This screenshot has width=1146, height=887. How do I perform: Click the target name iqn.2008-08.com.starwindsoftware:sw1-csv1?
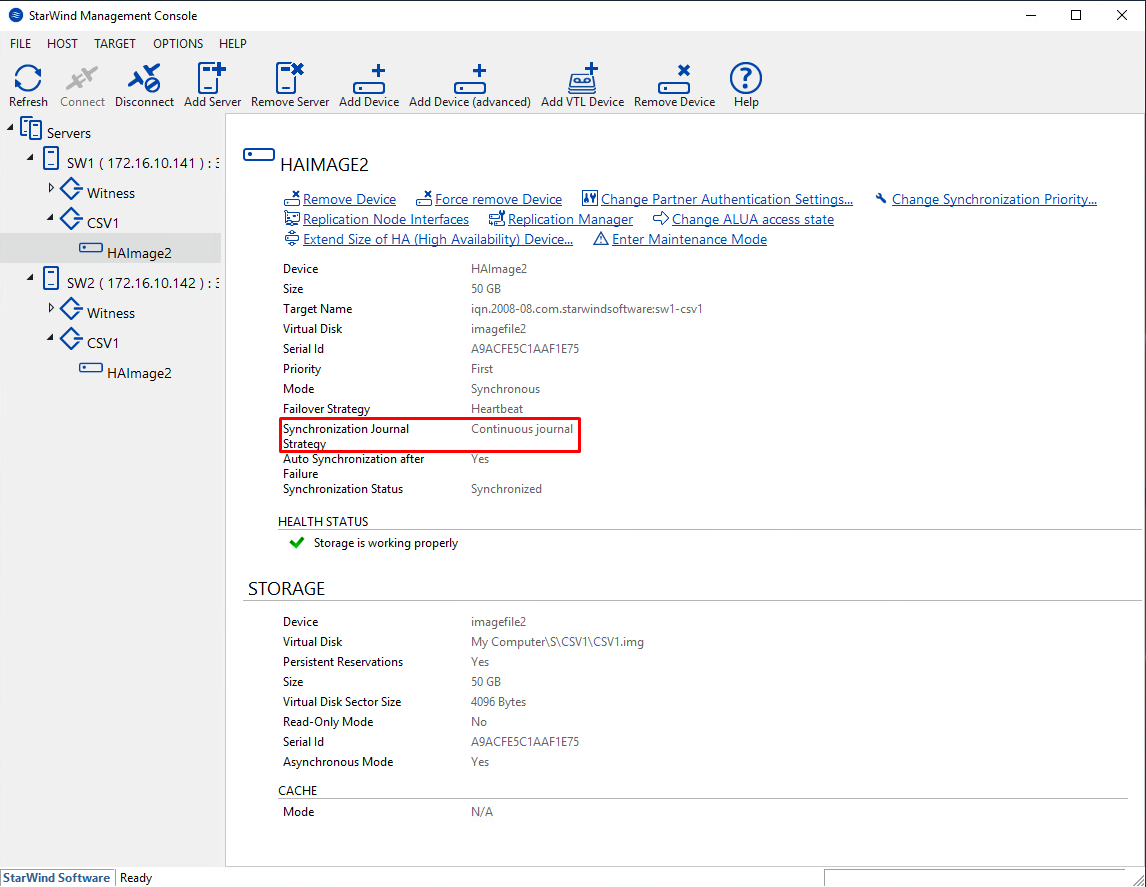pyautogui.click(x=586, y=309)
